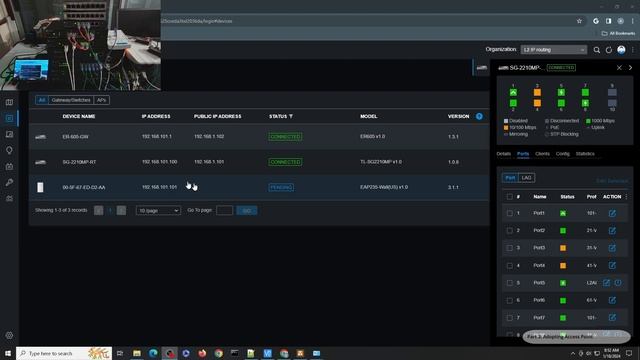The width and height of the screenshot is (640, 360).
Task: Open the SG-2210MP-RT device row
Action: pyautogui.click(x=259, y=162)
